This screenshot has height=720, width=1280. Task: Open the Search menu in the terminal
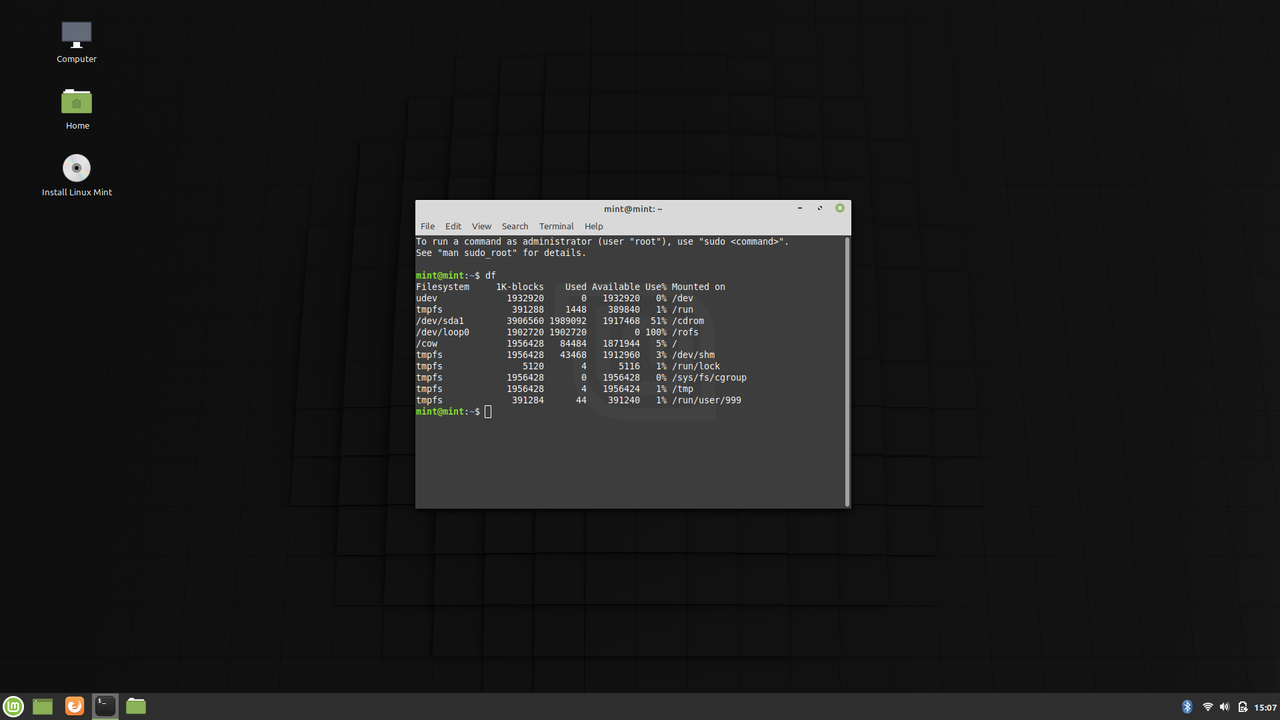(514, 226)
